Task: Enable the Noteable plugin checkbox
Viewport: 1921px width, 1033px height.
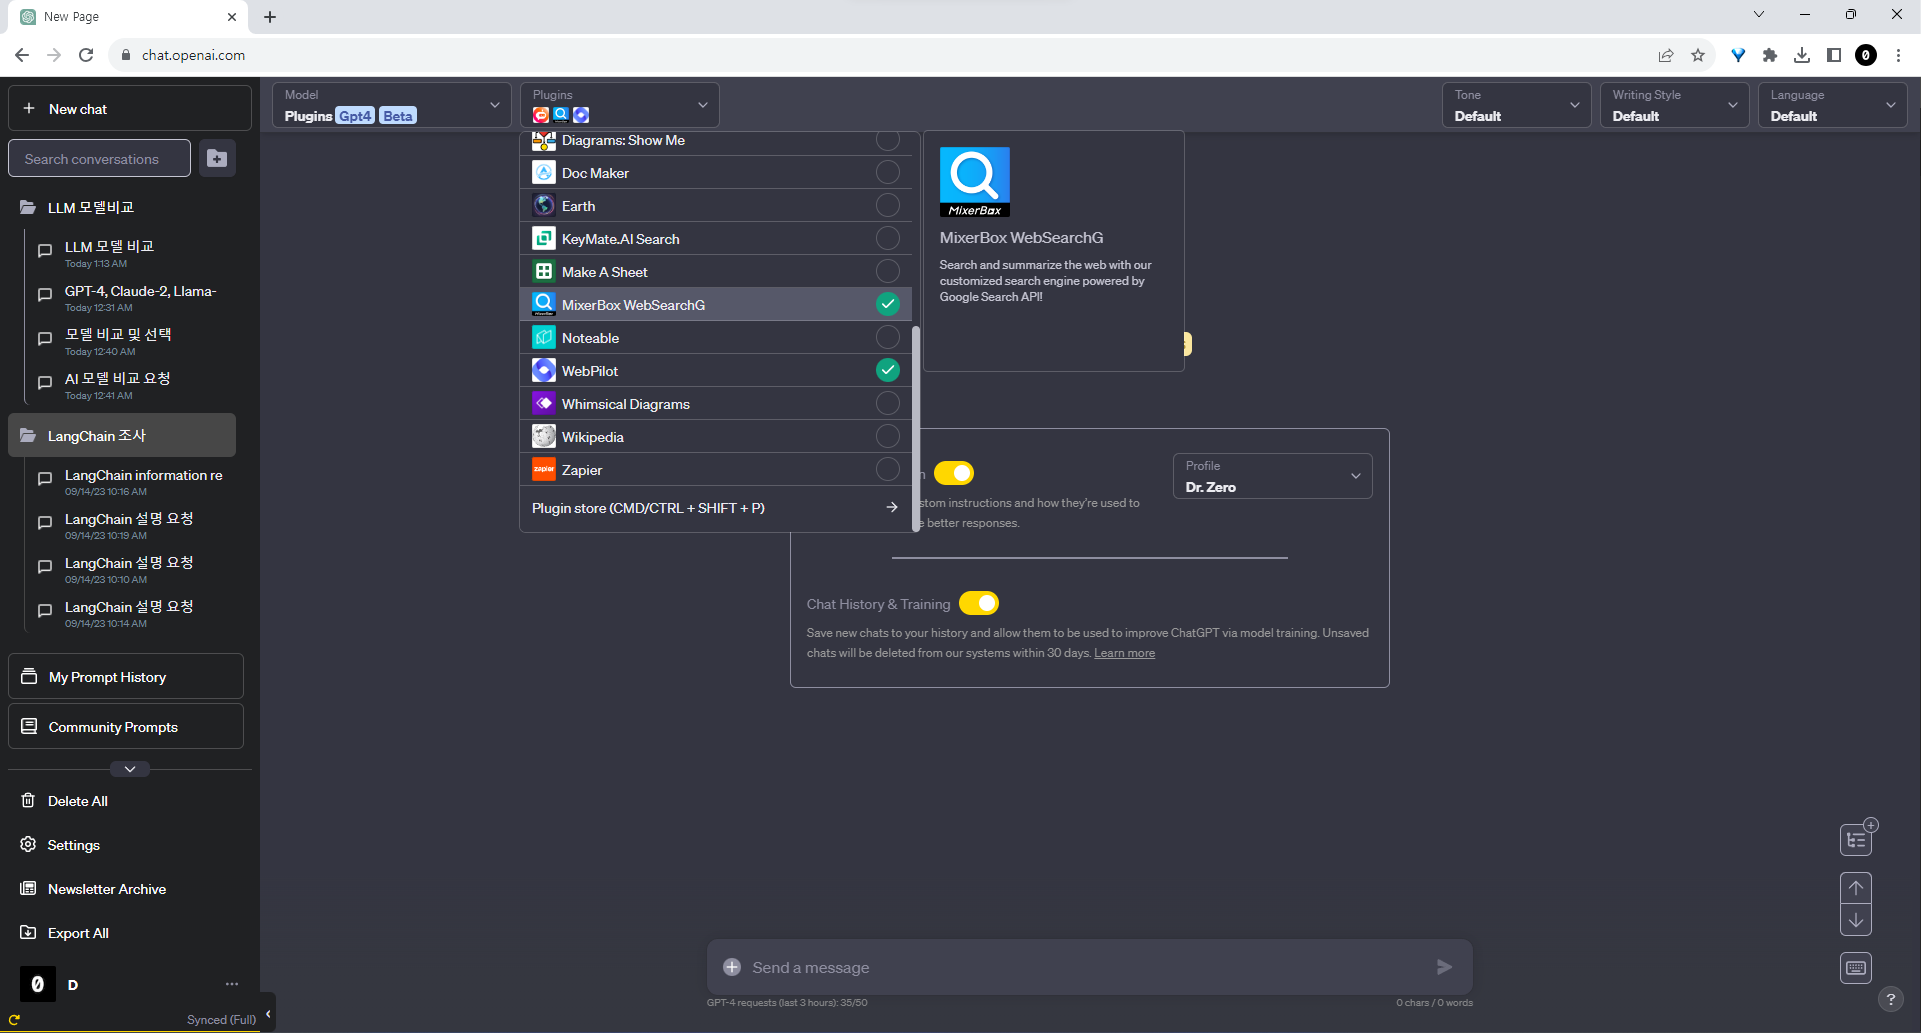Action: pyautogui.click(x=887, y=337)
